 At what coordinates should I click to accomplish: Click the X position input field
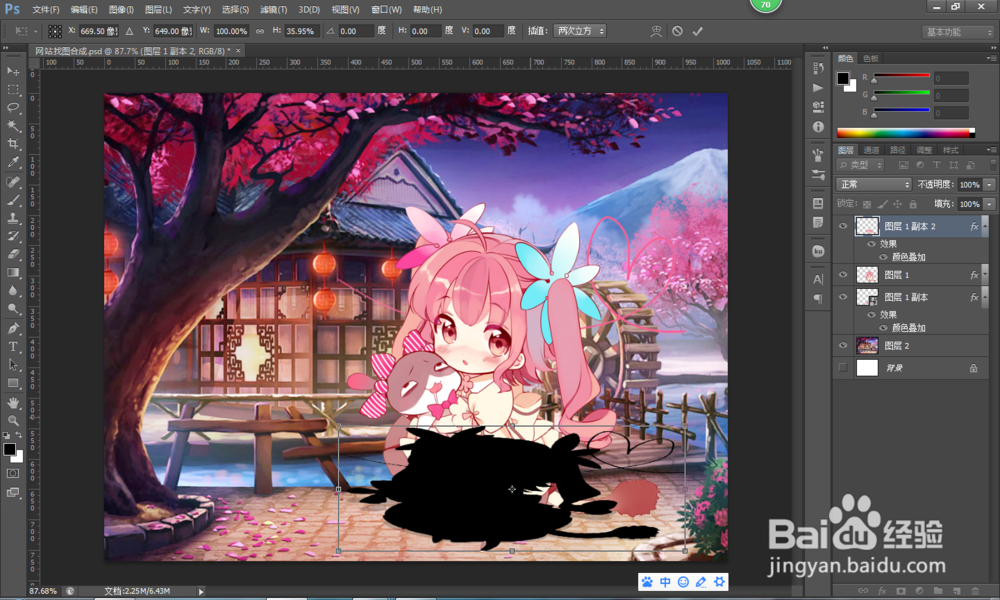pos(99,31)
